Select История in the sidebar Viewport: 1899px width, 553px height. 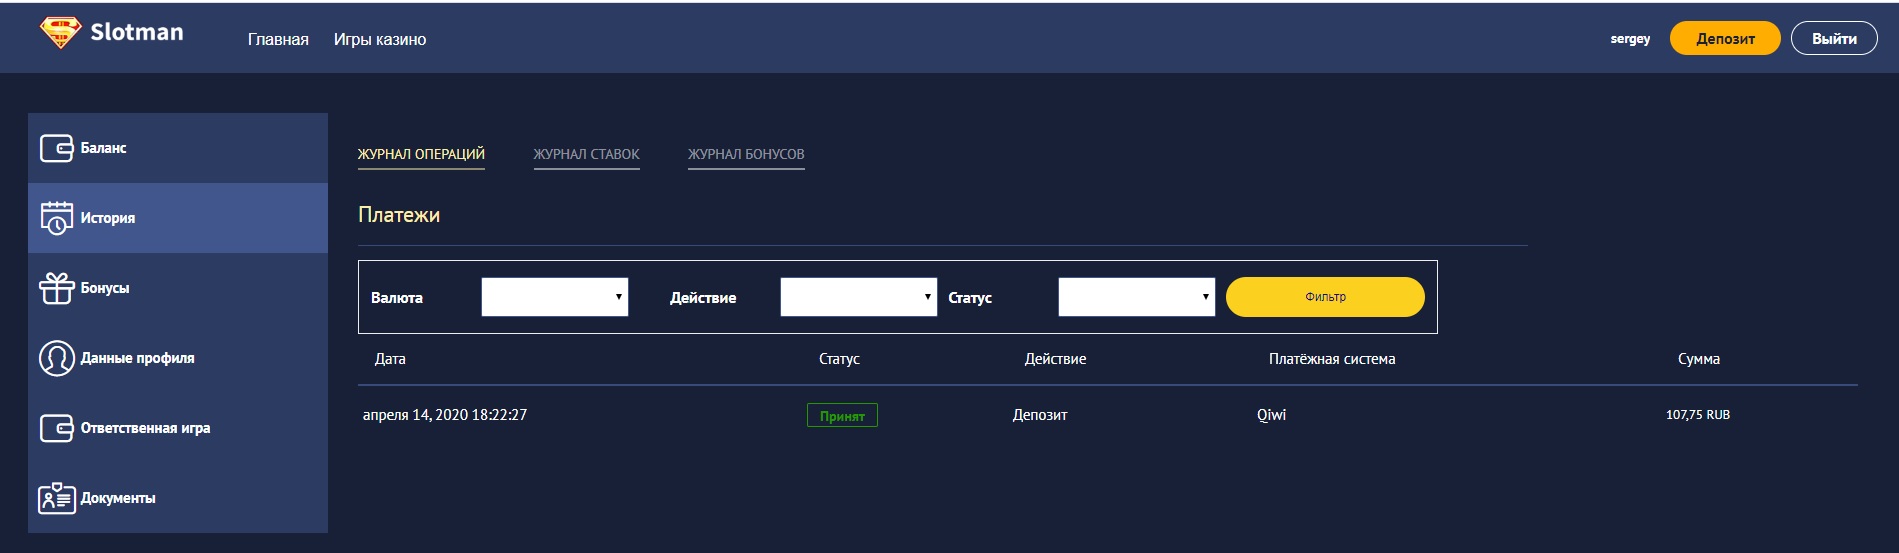click(x=178, y=218)
